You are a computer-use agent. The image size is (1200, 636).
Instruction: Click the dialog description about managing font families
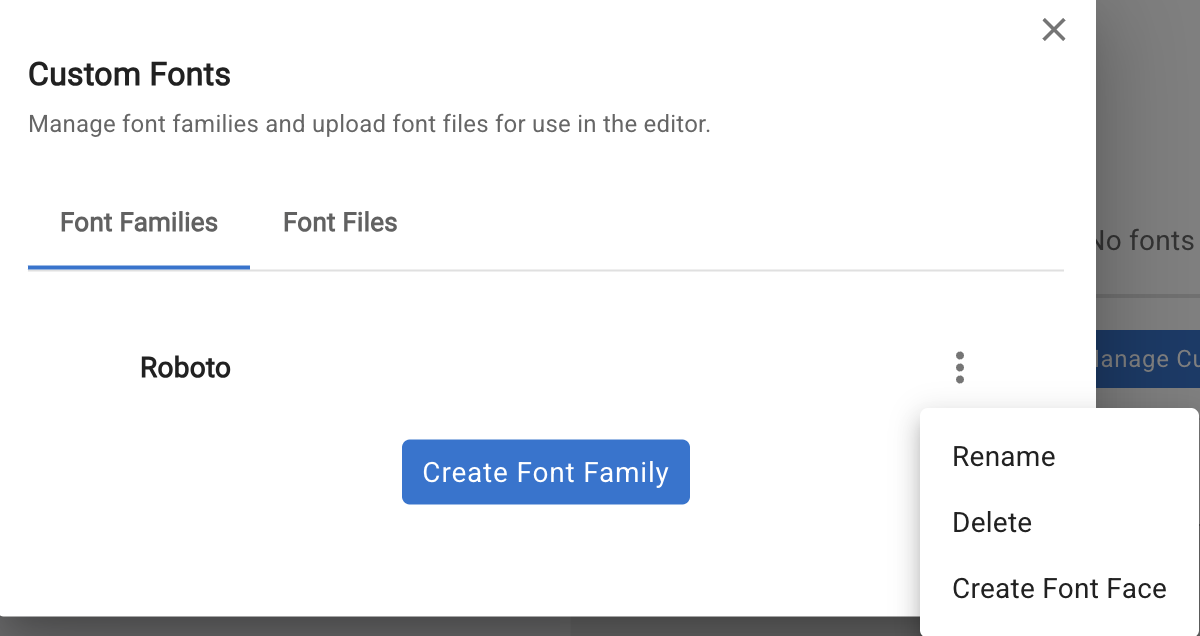pos(369,125)
